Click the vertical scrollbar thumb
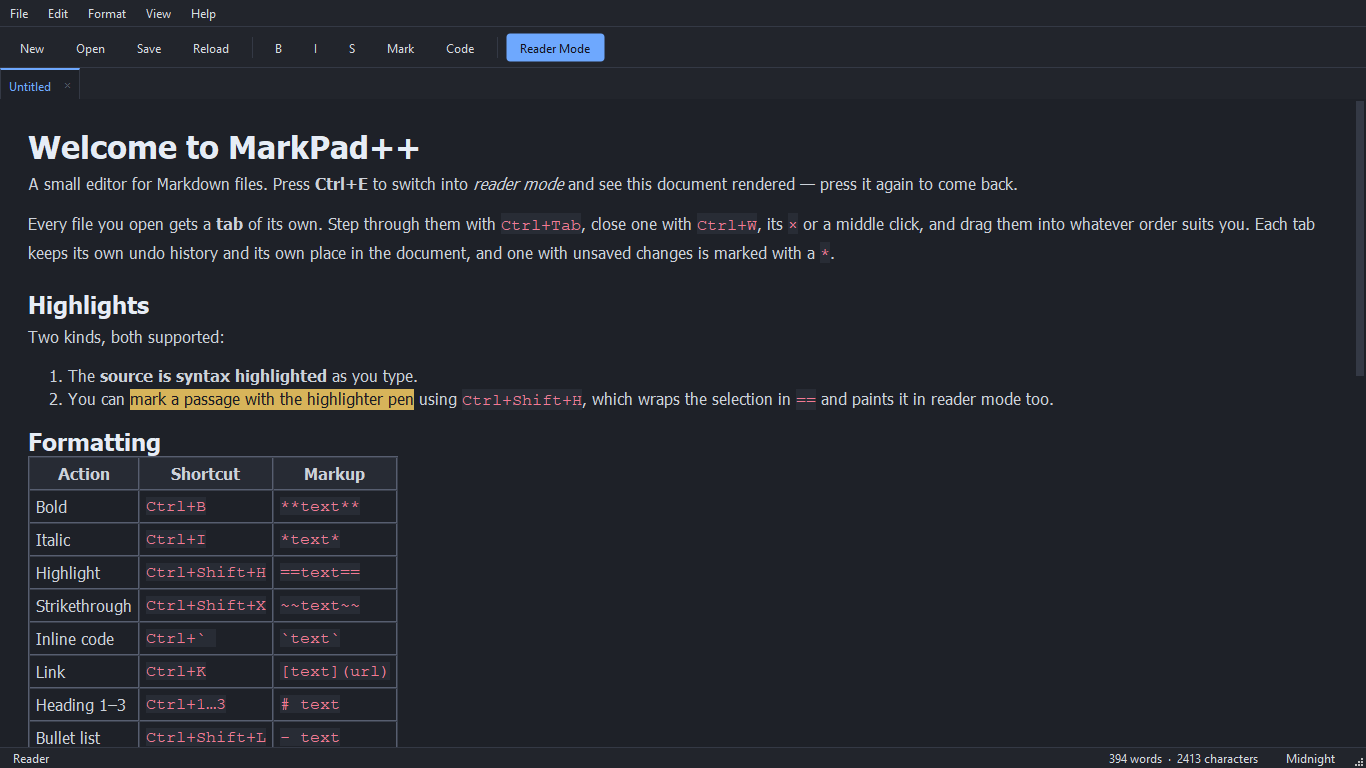 coord(1360,238)
